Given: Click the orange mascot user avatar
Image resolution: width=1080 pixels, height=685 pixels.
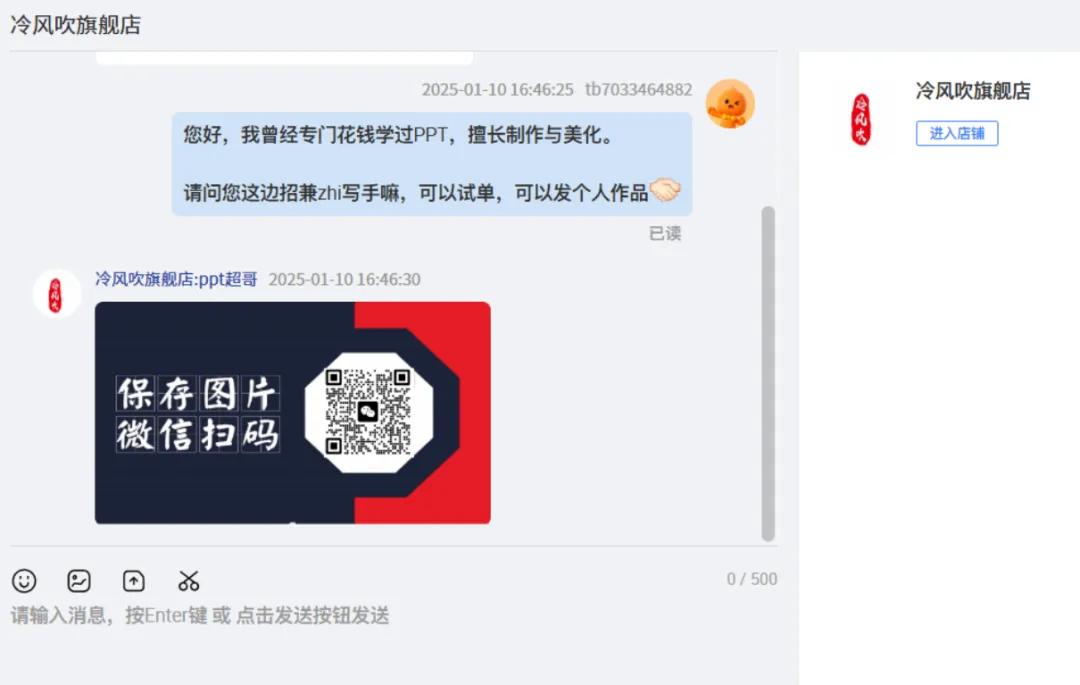Looking at the screenshot, I should [730, 104].
